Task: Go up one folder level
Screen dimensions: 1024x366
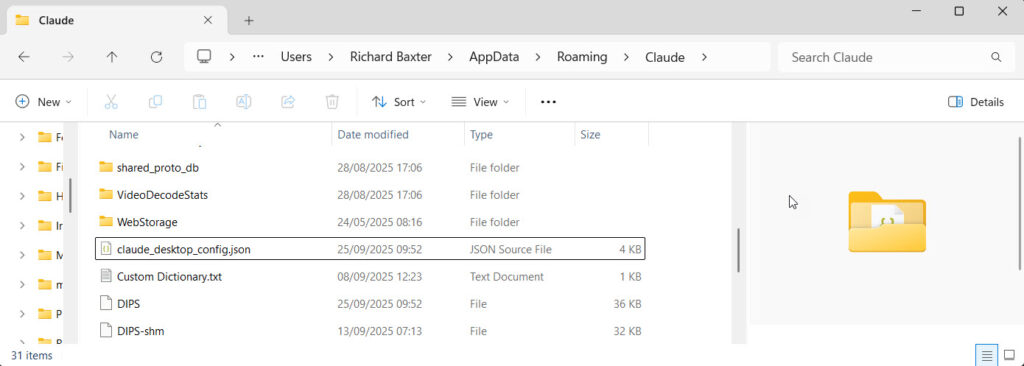Action: [112, 57]
